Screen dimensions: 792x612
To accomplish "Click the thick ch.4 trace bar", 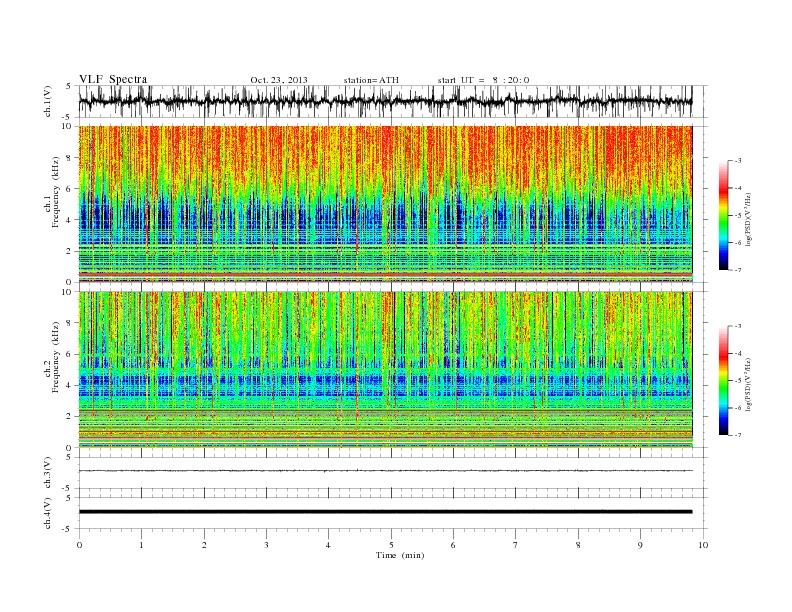I will point(385,512).
